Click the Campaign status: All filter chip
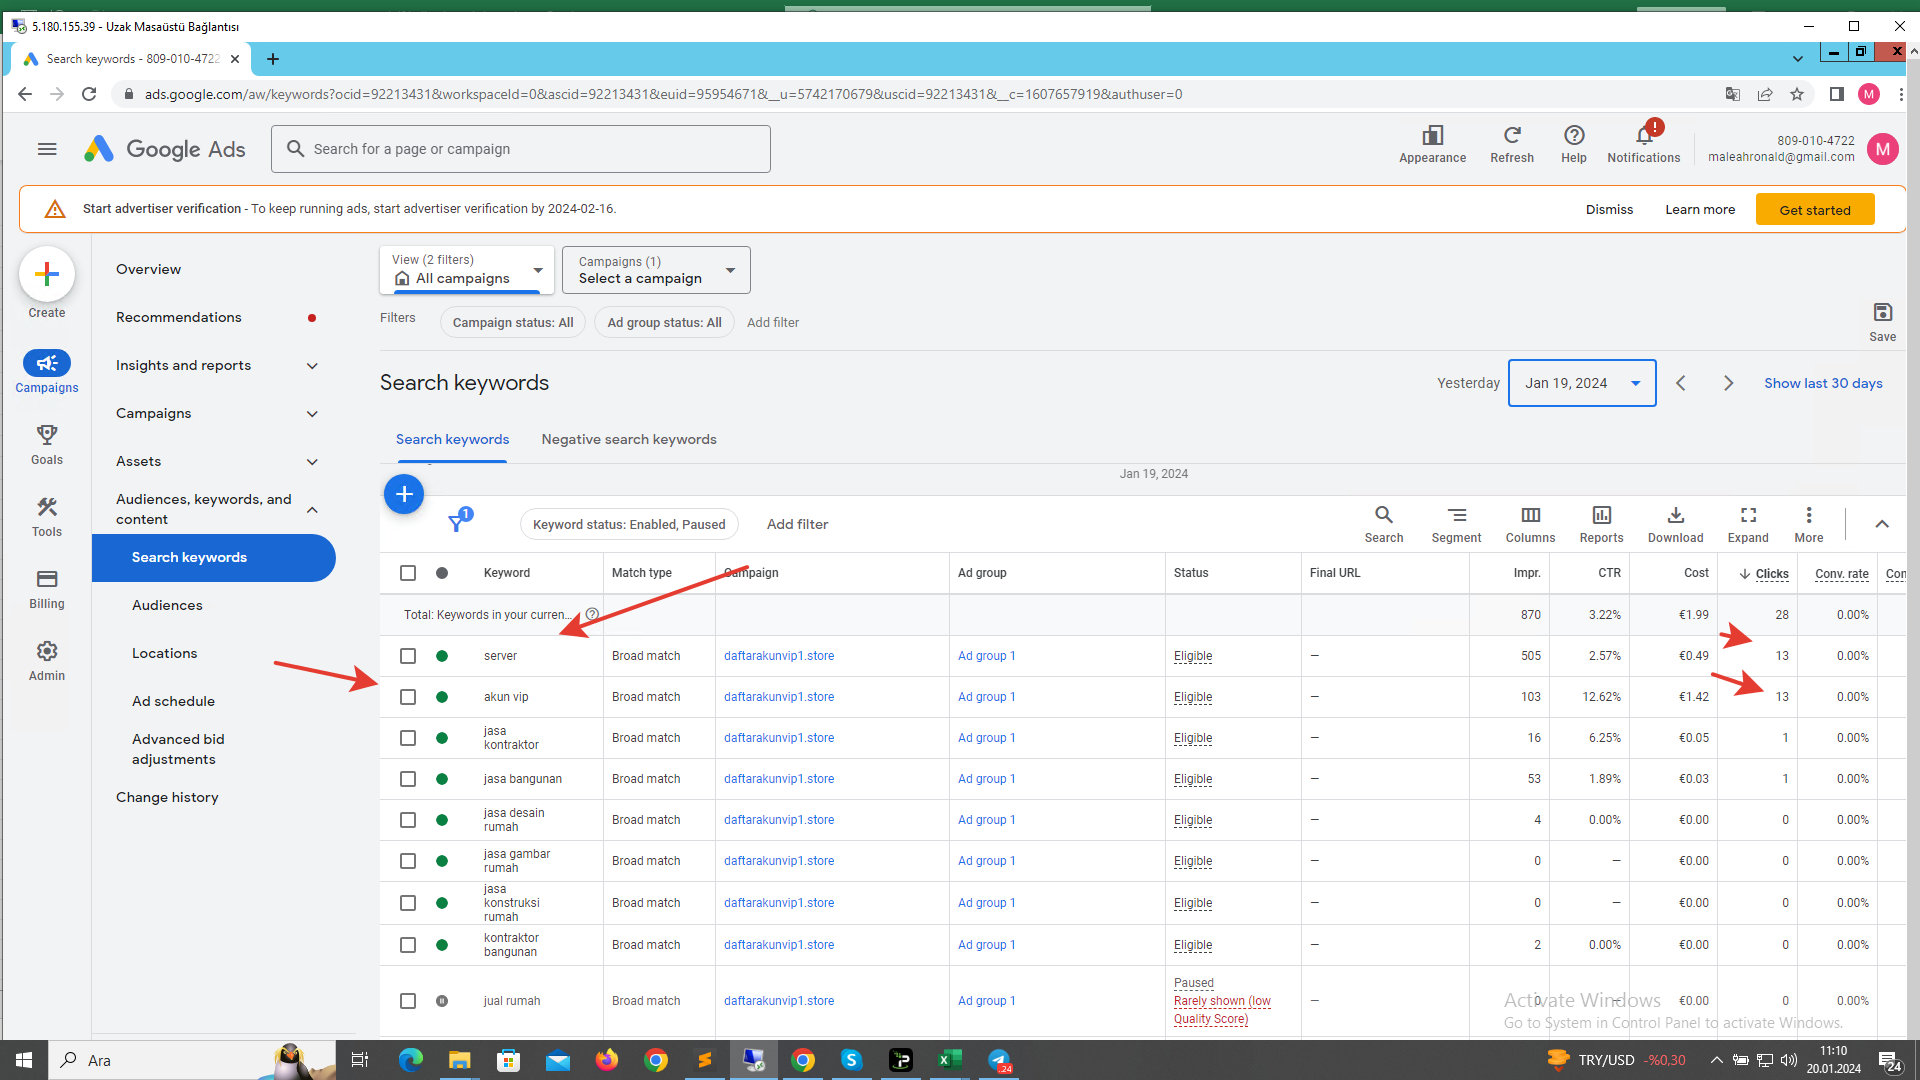 click(513, 322)
